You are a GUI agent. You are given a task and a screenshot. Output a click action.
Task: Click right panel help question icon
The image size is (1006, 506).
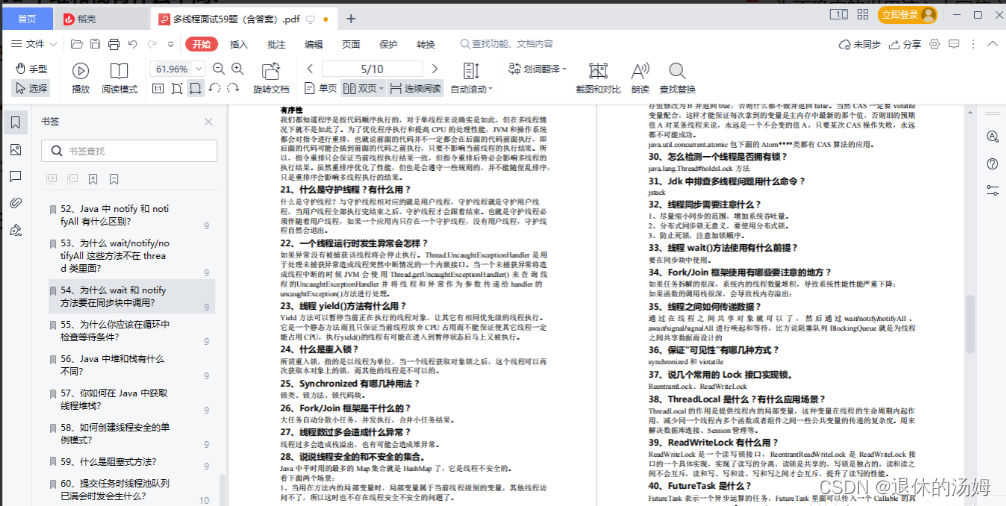click(993, 164)
